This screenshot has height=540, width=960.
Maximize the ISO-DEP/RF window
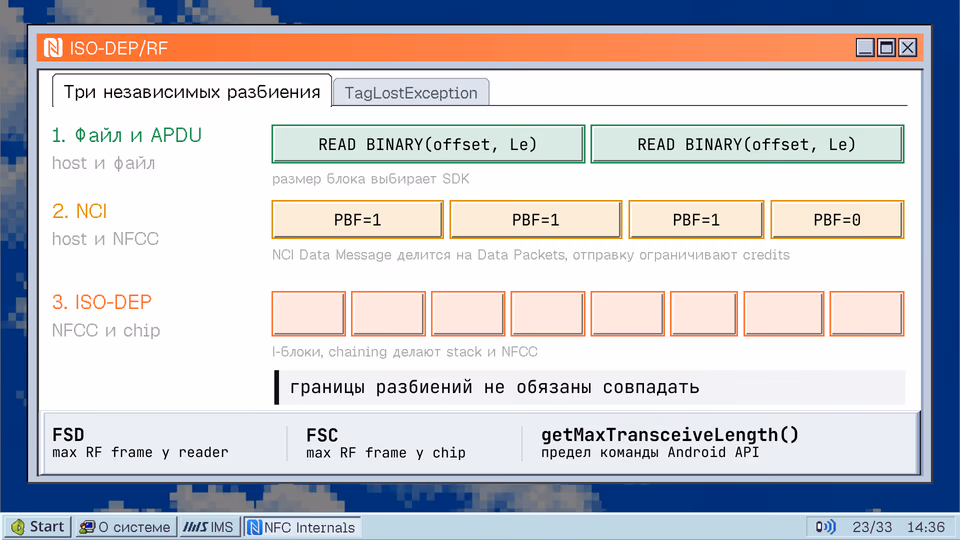[x=886, y=47]
